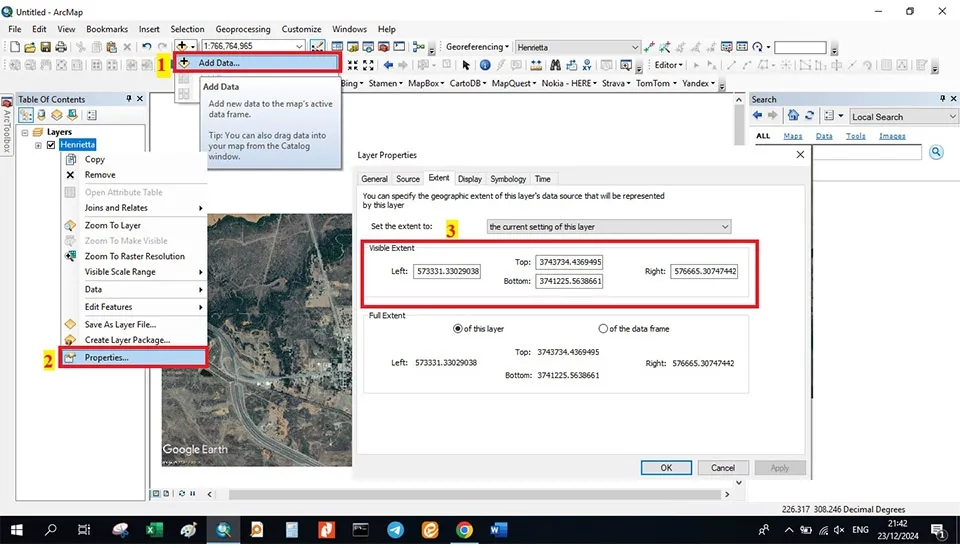The image size is (960, 548).
Task: Click the Cancel button in Layer Properties
Action: [722, 467]
